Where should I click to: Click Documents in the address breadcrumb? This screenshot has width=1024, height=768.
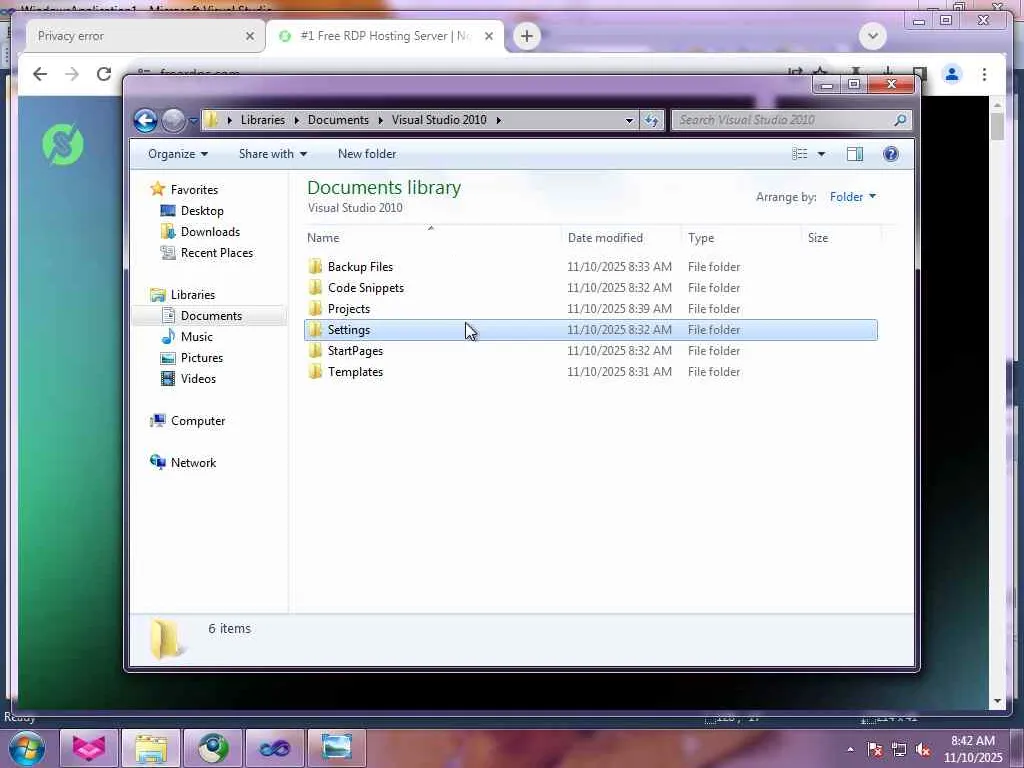click(338, 120)
